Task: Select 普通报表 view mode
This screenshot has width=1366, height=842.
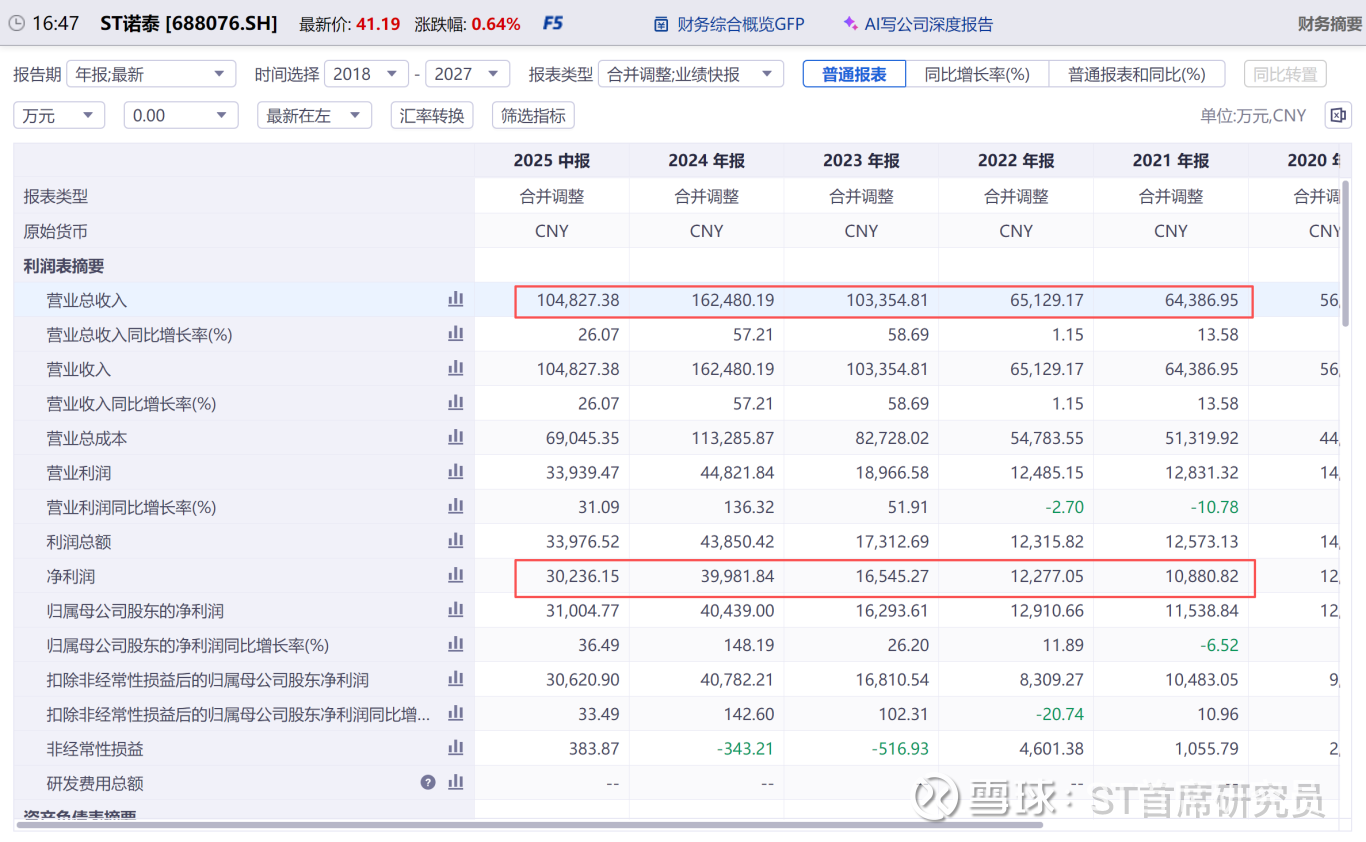Action: pyautogui.click(x=854, y=74)
